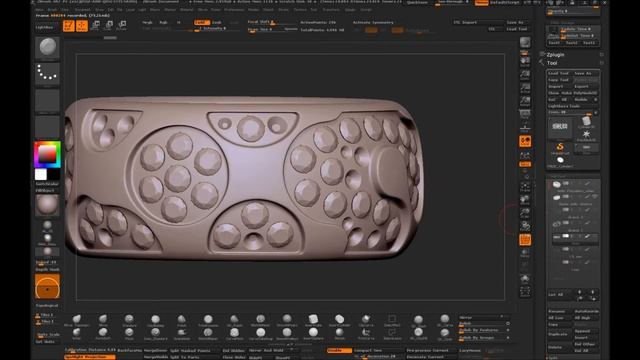Click the QuickSave button in the title bar
Image resolution: width=640 pixels, height=360 pixels.
pos(416,2)
